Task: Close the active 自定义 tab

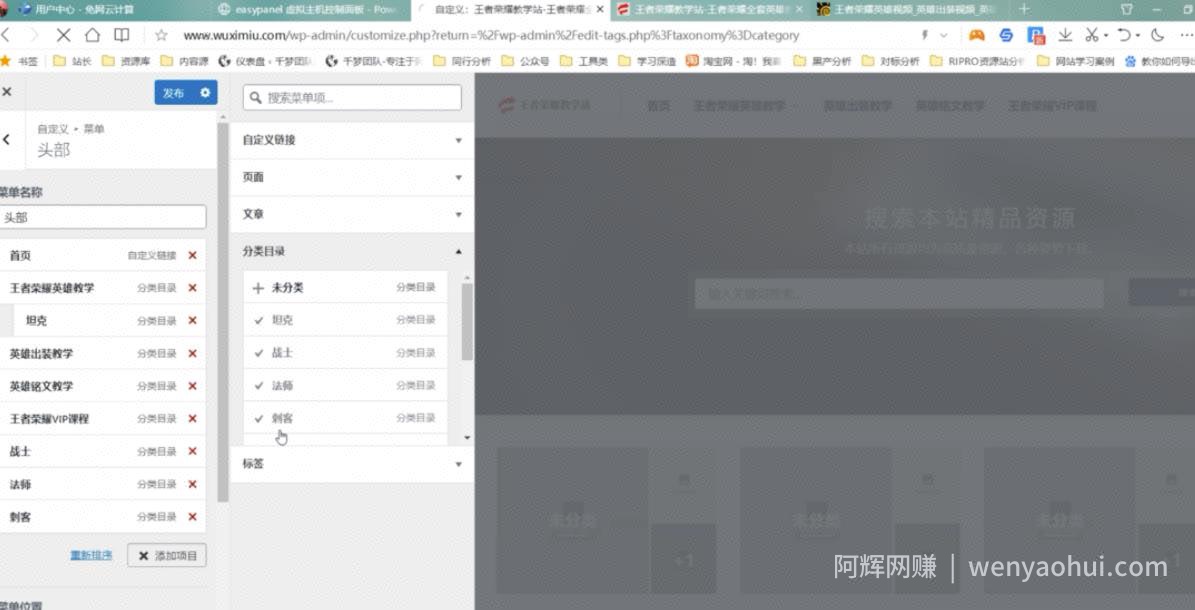Action: pos(601,9)
